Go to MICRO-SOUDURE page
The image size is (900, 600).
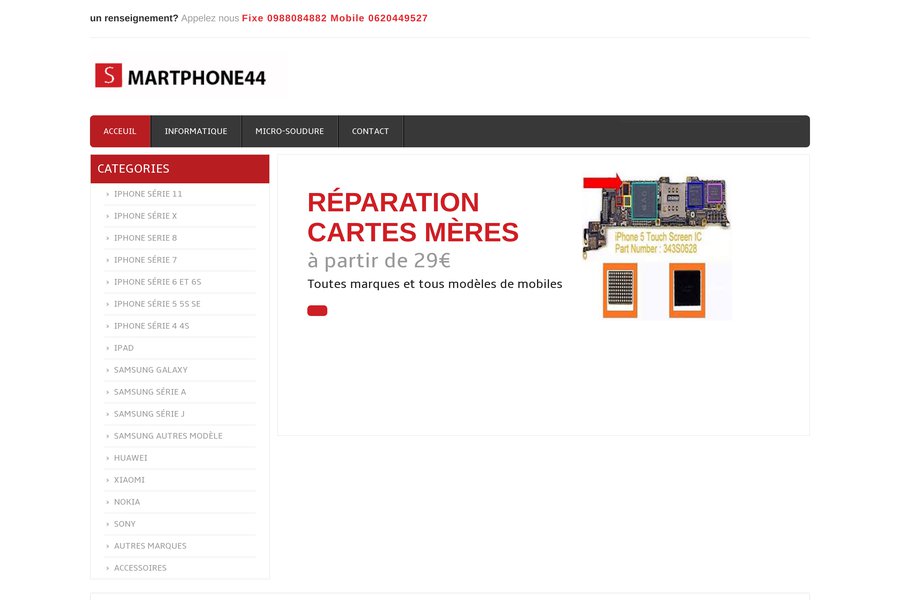289,131
